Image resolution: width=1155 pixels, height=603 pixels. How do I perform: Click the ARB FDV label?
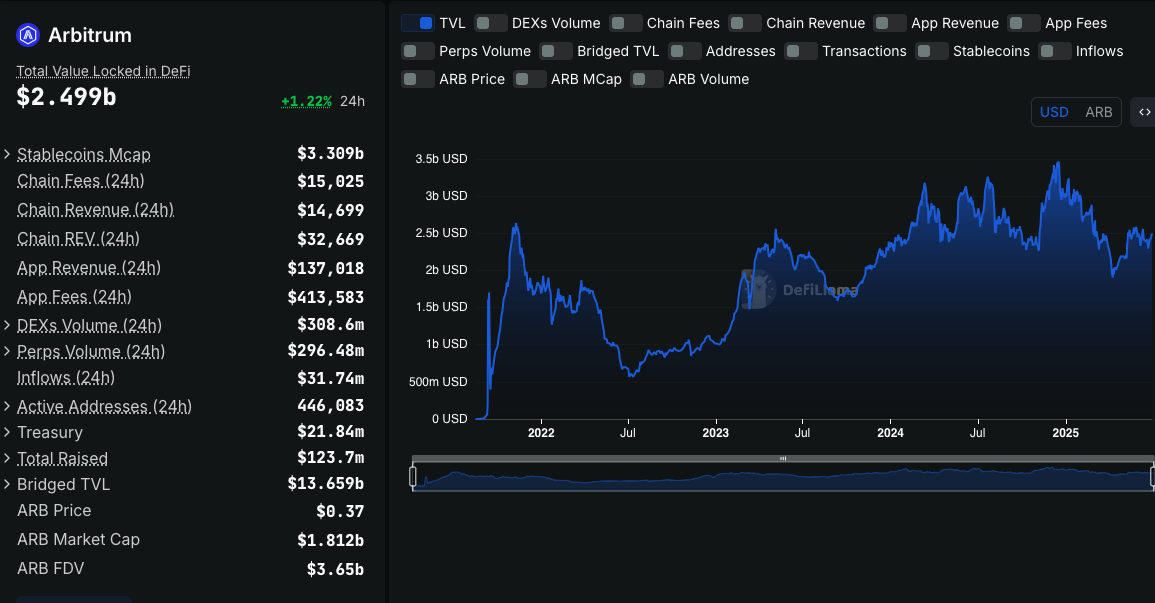(50, 568)
